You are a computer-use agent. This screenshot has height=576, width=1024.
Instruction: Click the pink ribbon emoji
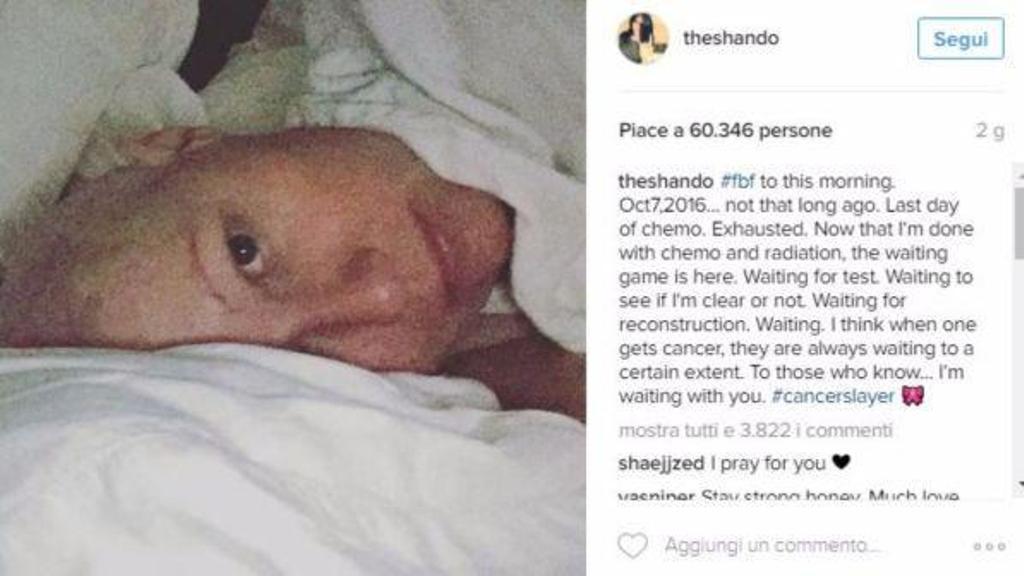point(913,396)
